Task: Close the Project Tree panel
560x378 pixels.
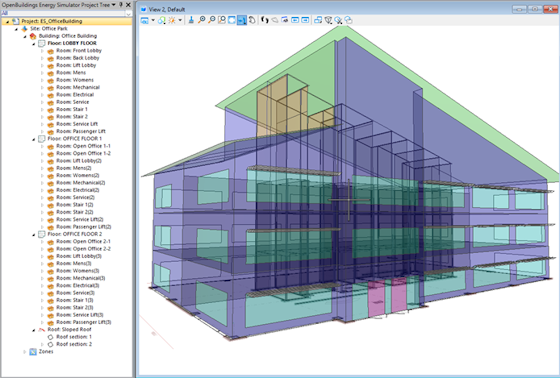Action: point(128,5)
